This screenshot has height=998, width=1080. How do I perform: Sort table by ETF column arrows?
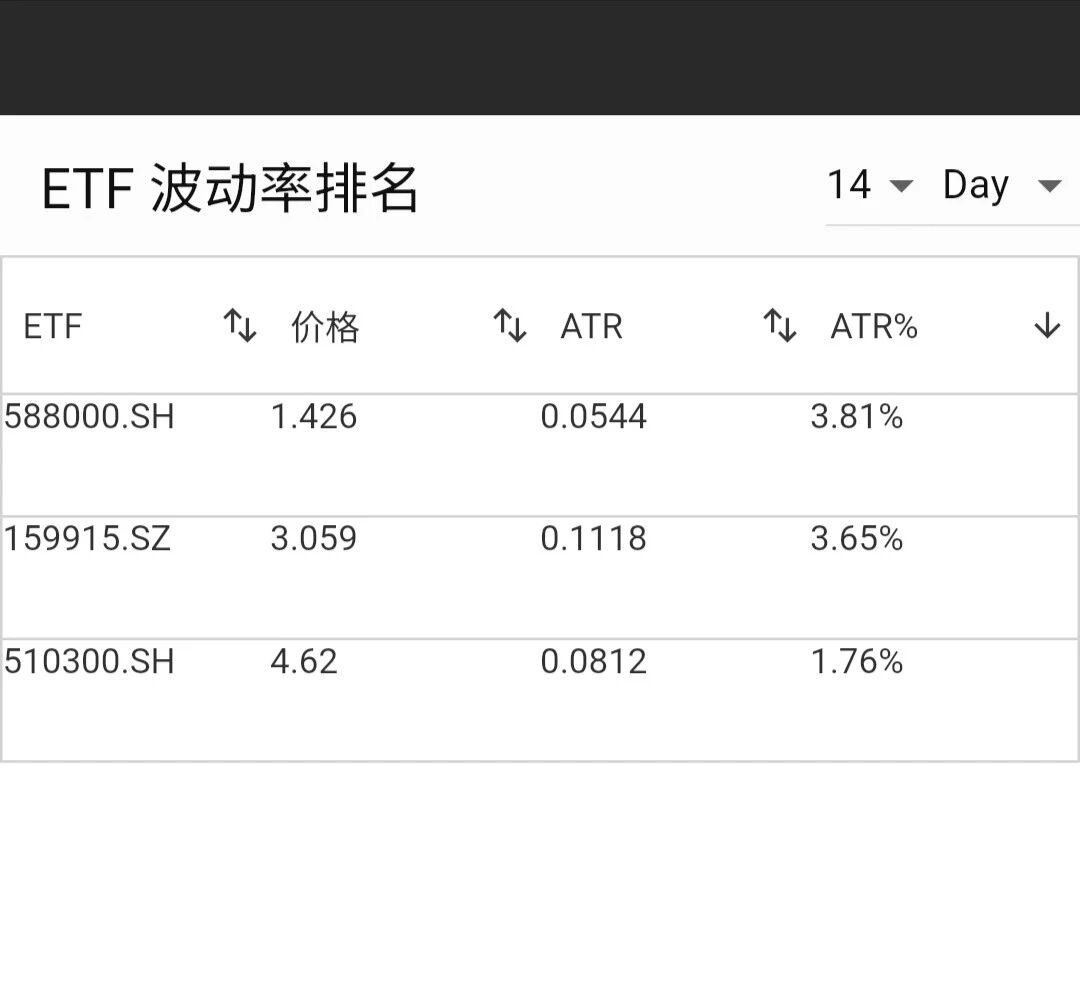point(240,326)
